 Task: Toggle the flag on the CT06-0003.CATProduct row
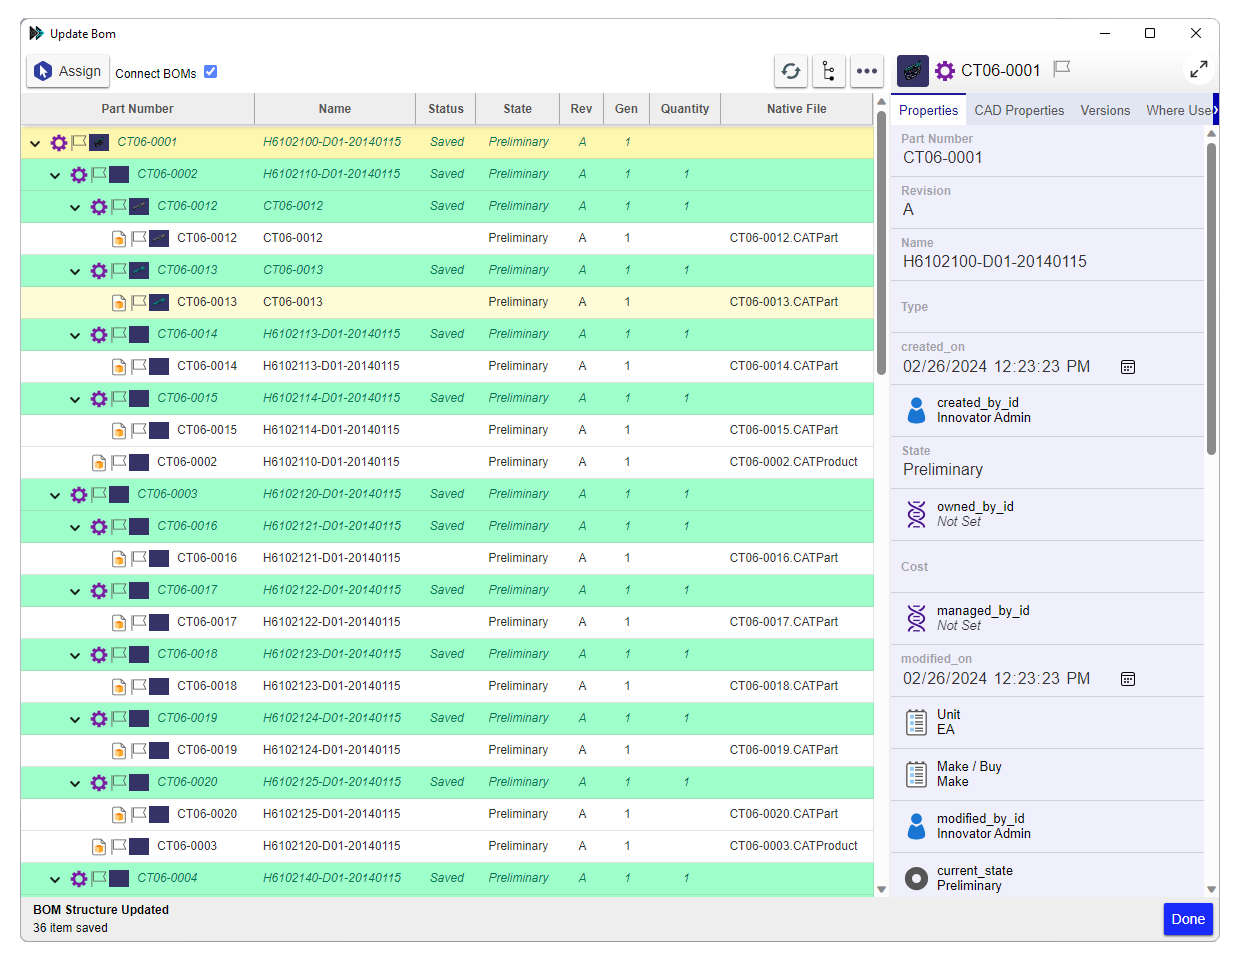119,847
